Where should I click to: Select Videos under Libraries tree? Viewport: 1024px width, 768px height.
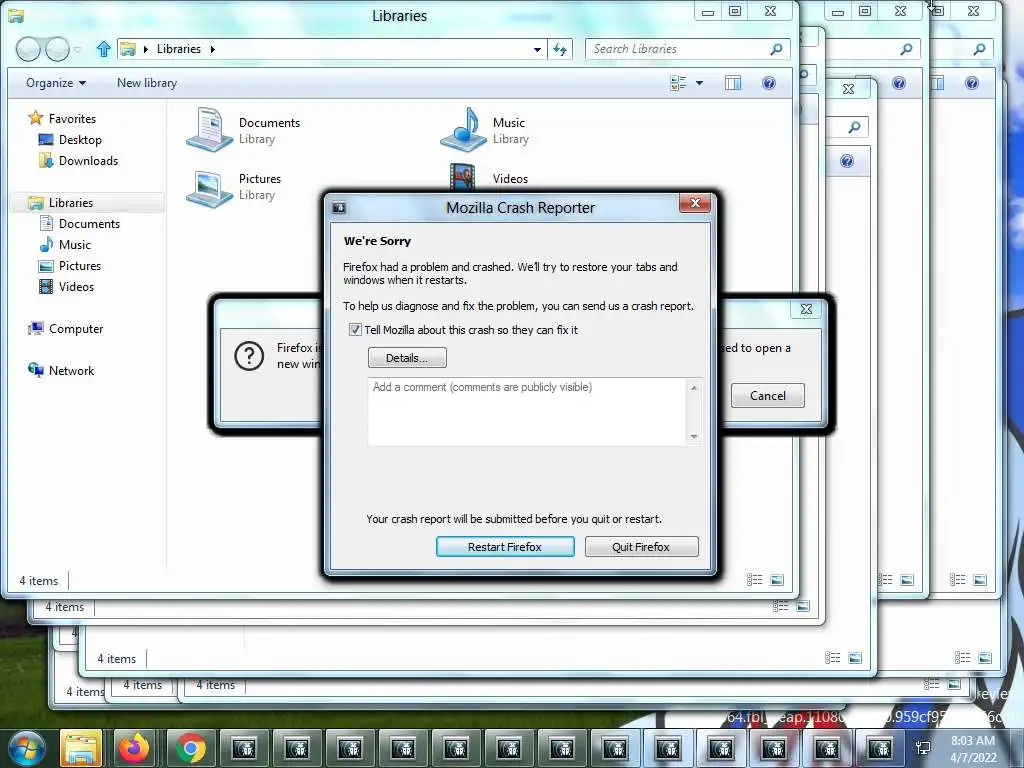pyautogui.click(x=67, y=286)
